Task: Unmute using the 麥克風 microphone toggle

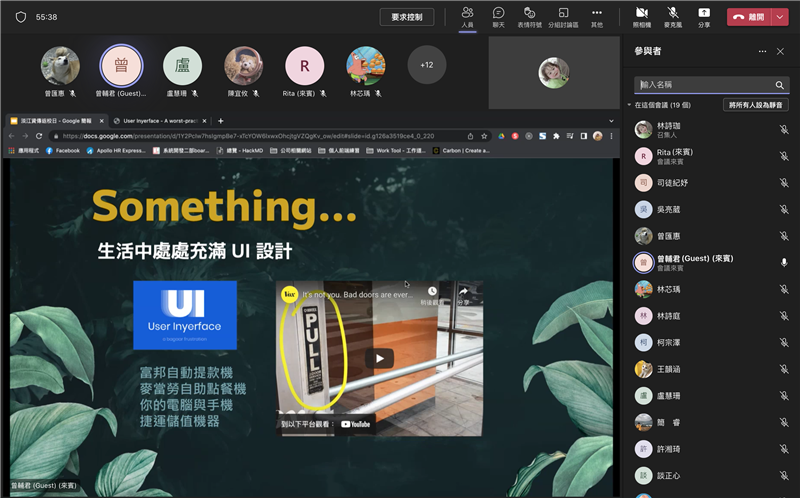Action: (673, 16)
